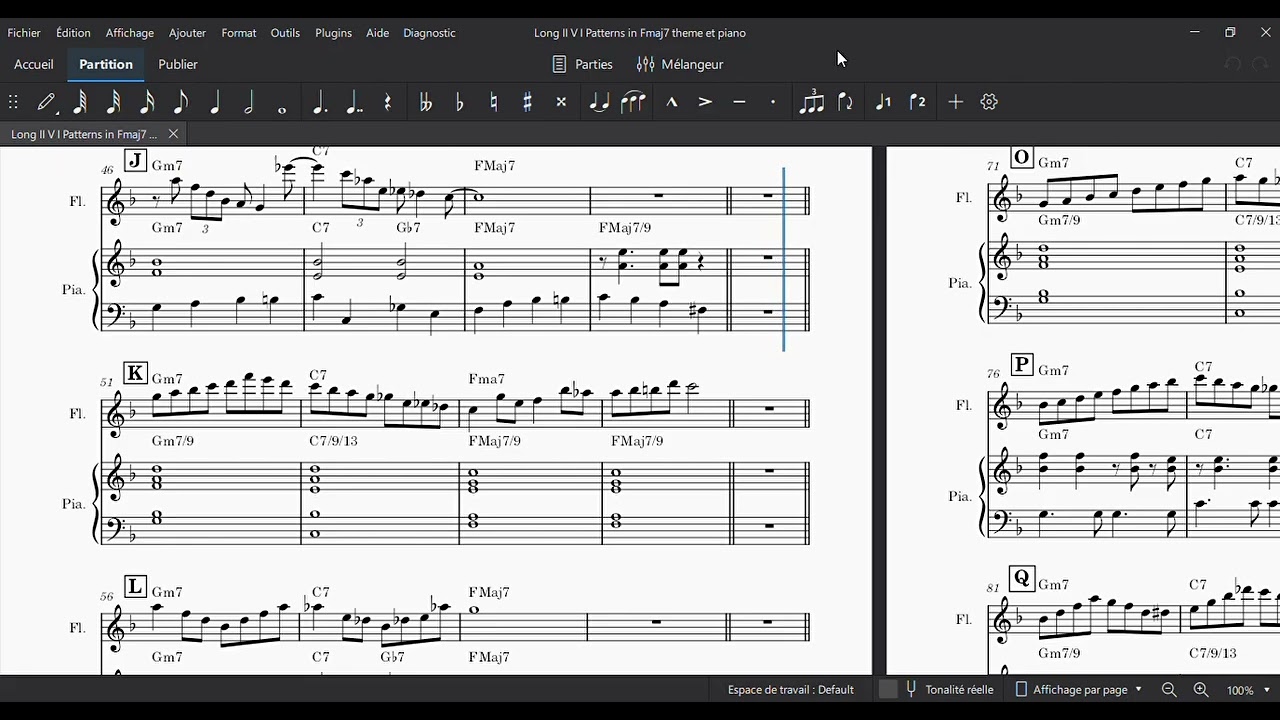Open the Outils menu

coord(285,33)
